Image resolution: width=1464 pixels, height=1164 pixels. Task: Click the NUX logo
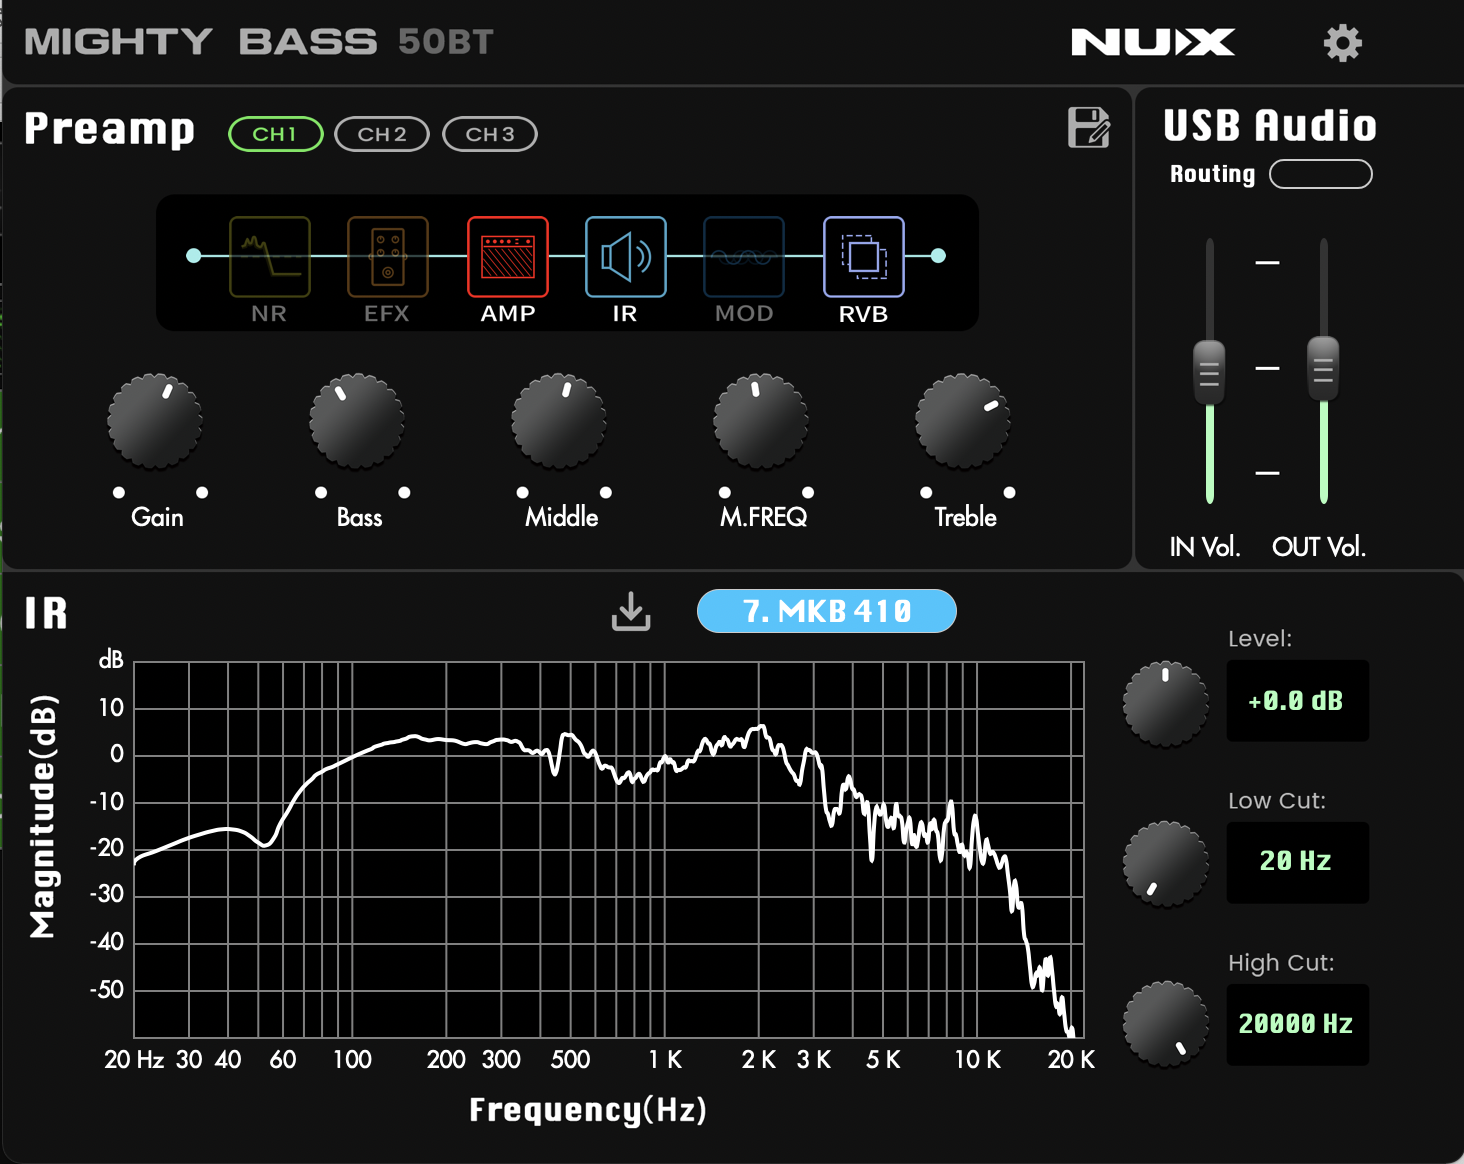1152,42
